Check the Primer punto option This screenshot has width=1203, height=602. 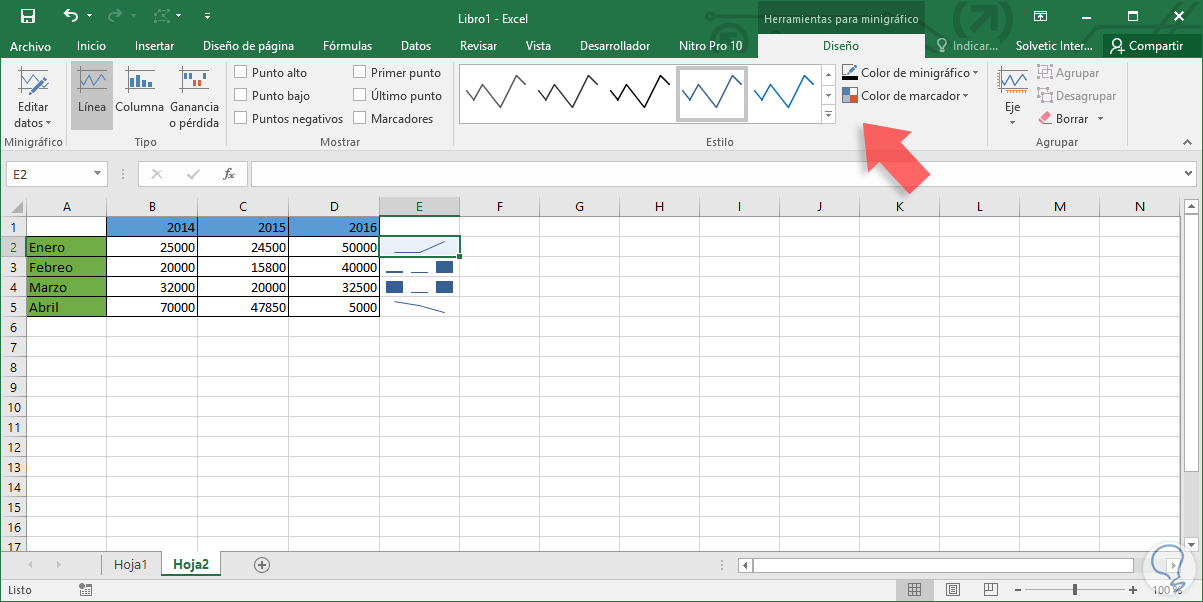pos(359,73)
